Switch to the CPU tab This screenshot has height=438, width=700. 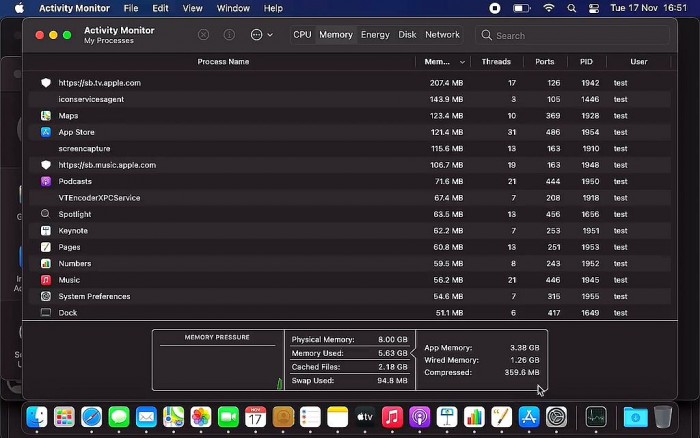[302, 35]
